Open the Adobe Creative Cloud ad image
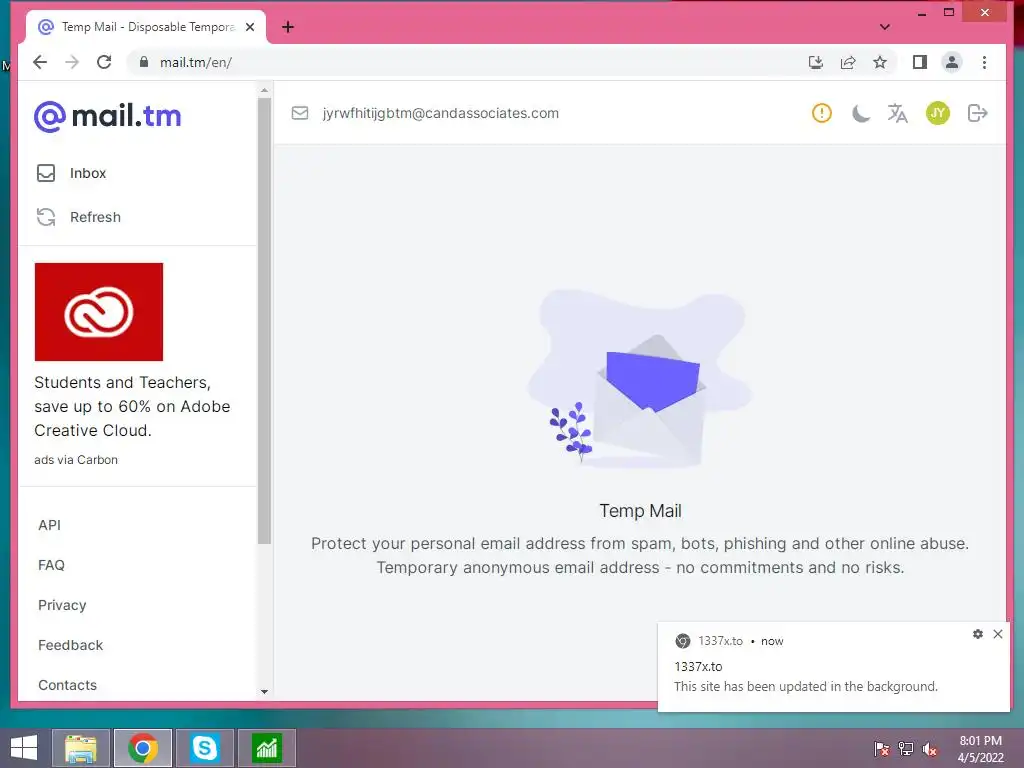This screenshot has height=768, width=1024. pyautogui.click(x=99, y=312)
